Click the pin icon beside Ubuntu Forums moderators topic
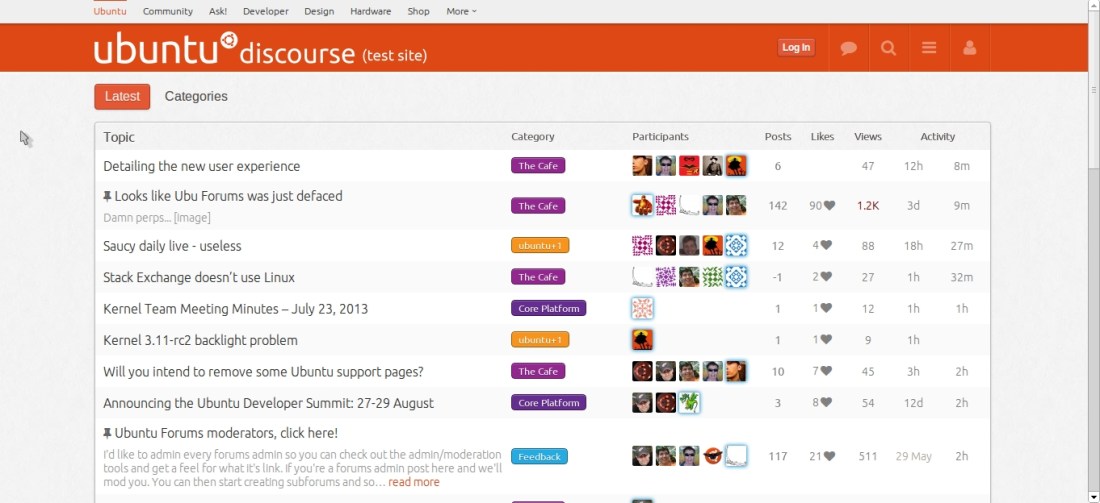The height and width of the screenshot is (503, 1100). (x=107, y=433)
